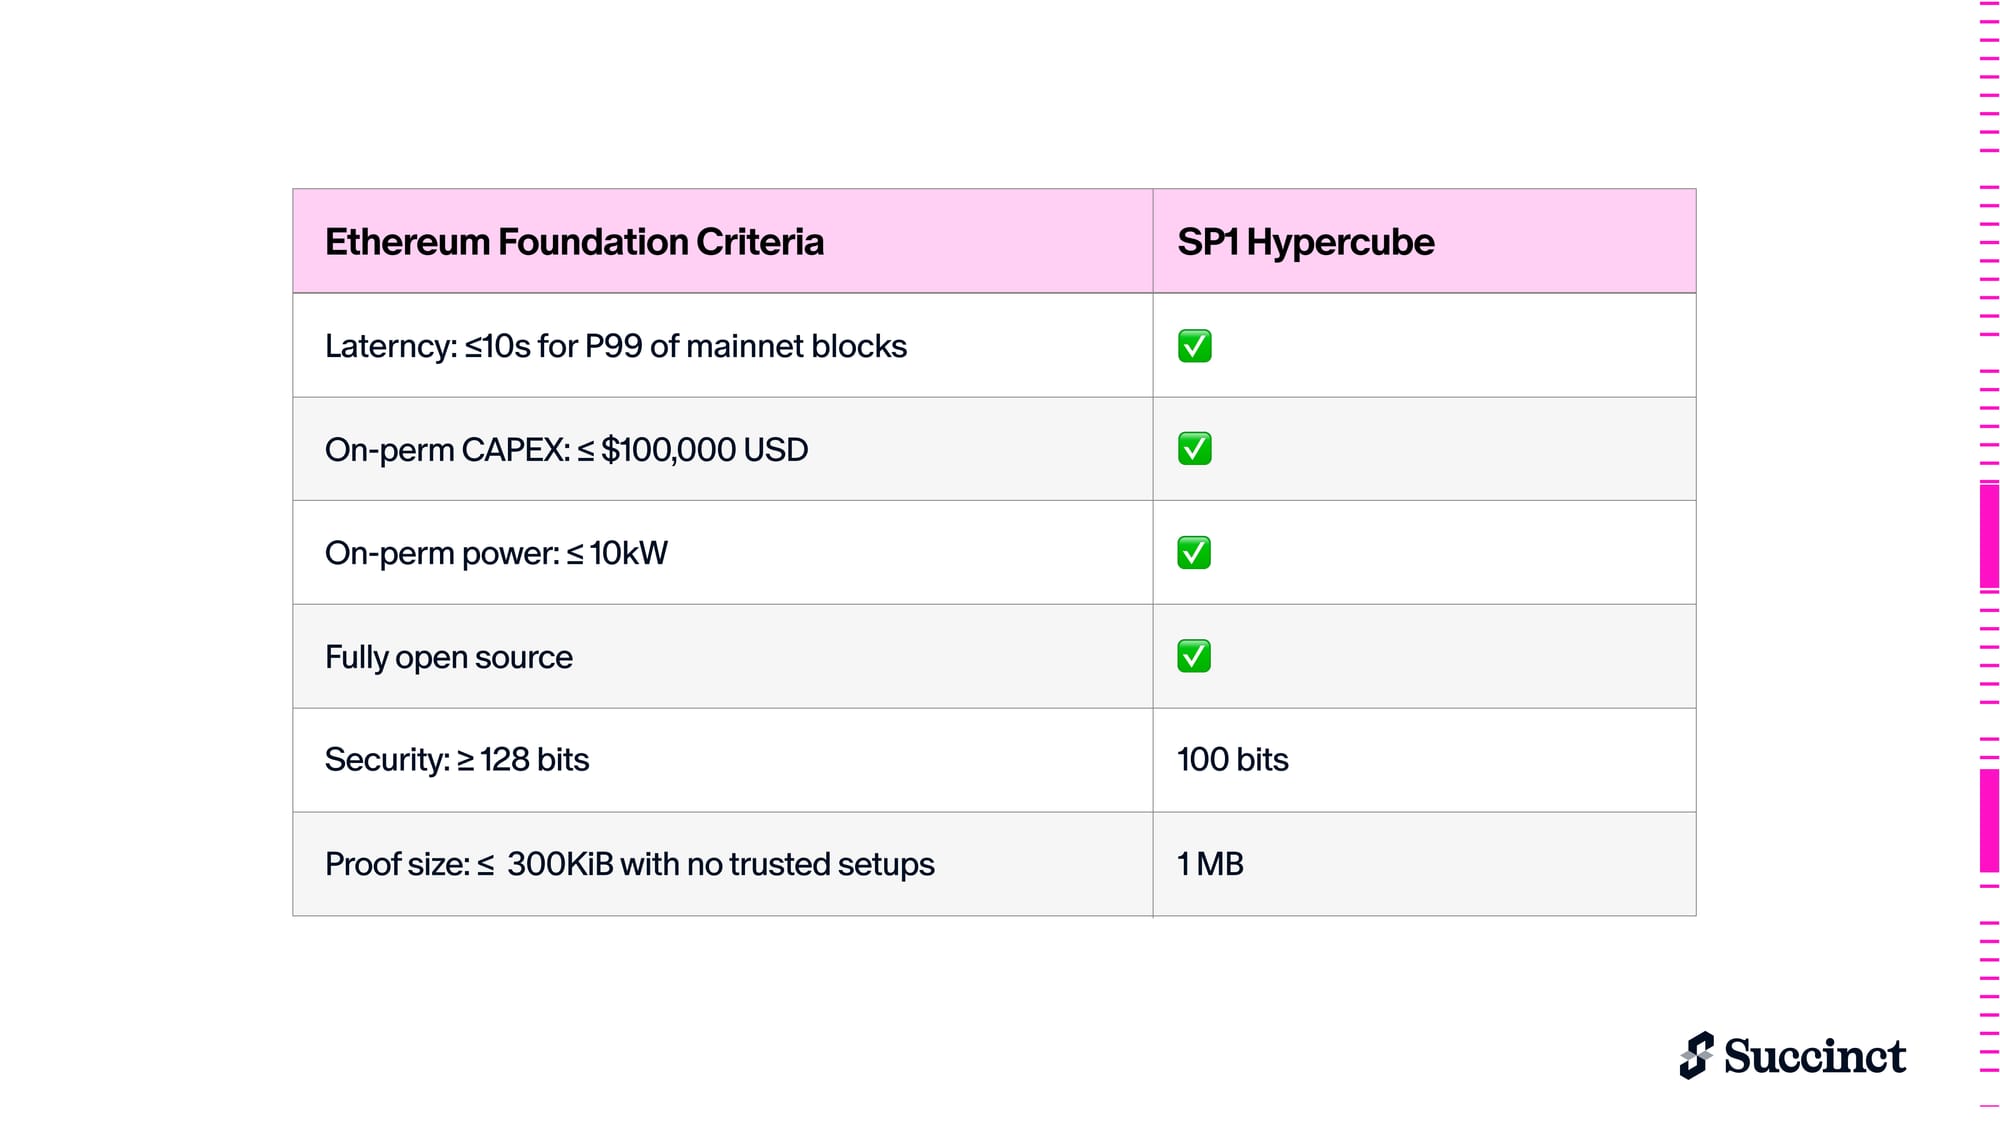Click the lower thick pink bar on right edge
Screen dimensions: 2000x1125
pos(1989,820)
